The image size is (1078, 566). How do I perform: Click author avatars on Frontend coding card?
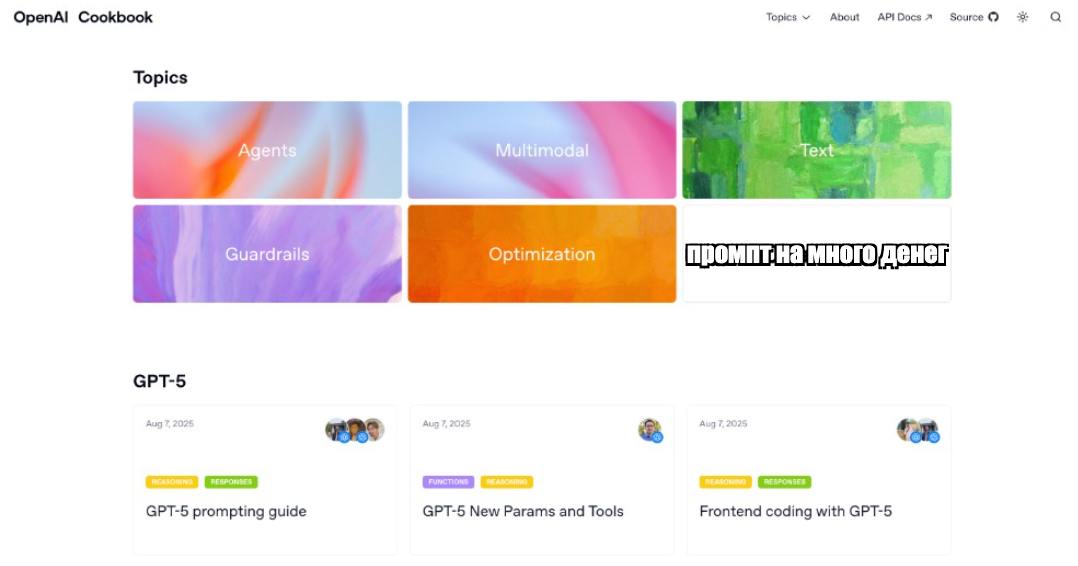[918, 431]
